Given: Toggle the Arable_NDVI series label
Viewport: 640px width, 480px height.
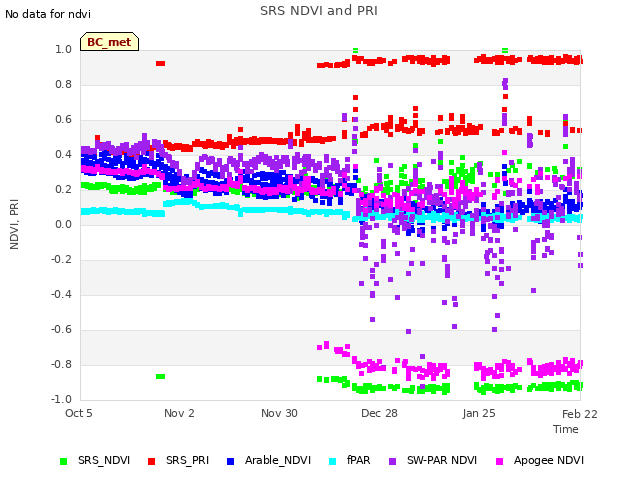Looking at the screenshot, I should click(x=278, y=460).
